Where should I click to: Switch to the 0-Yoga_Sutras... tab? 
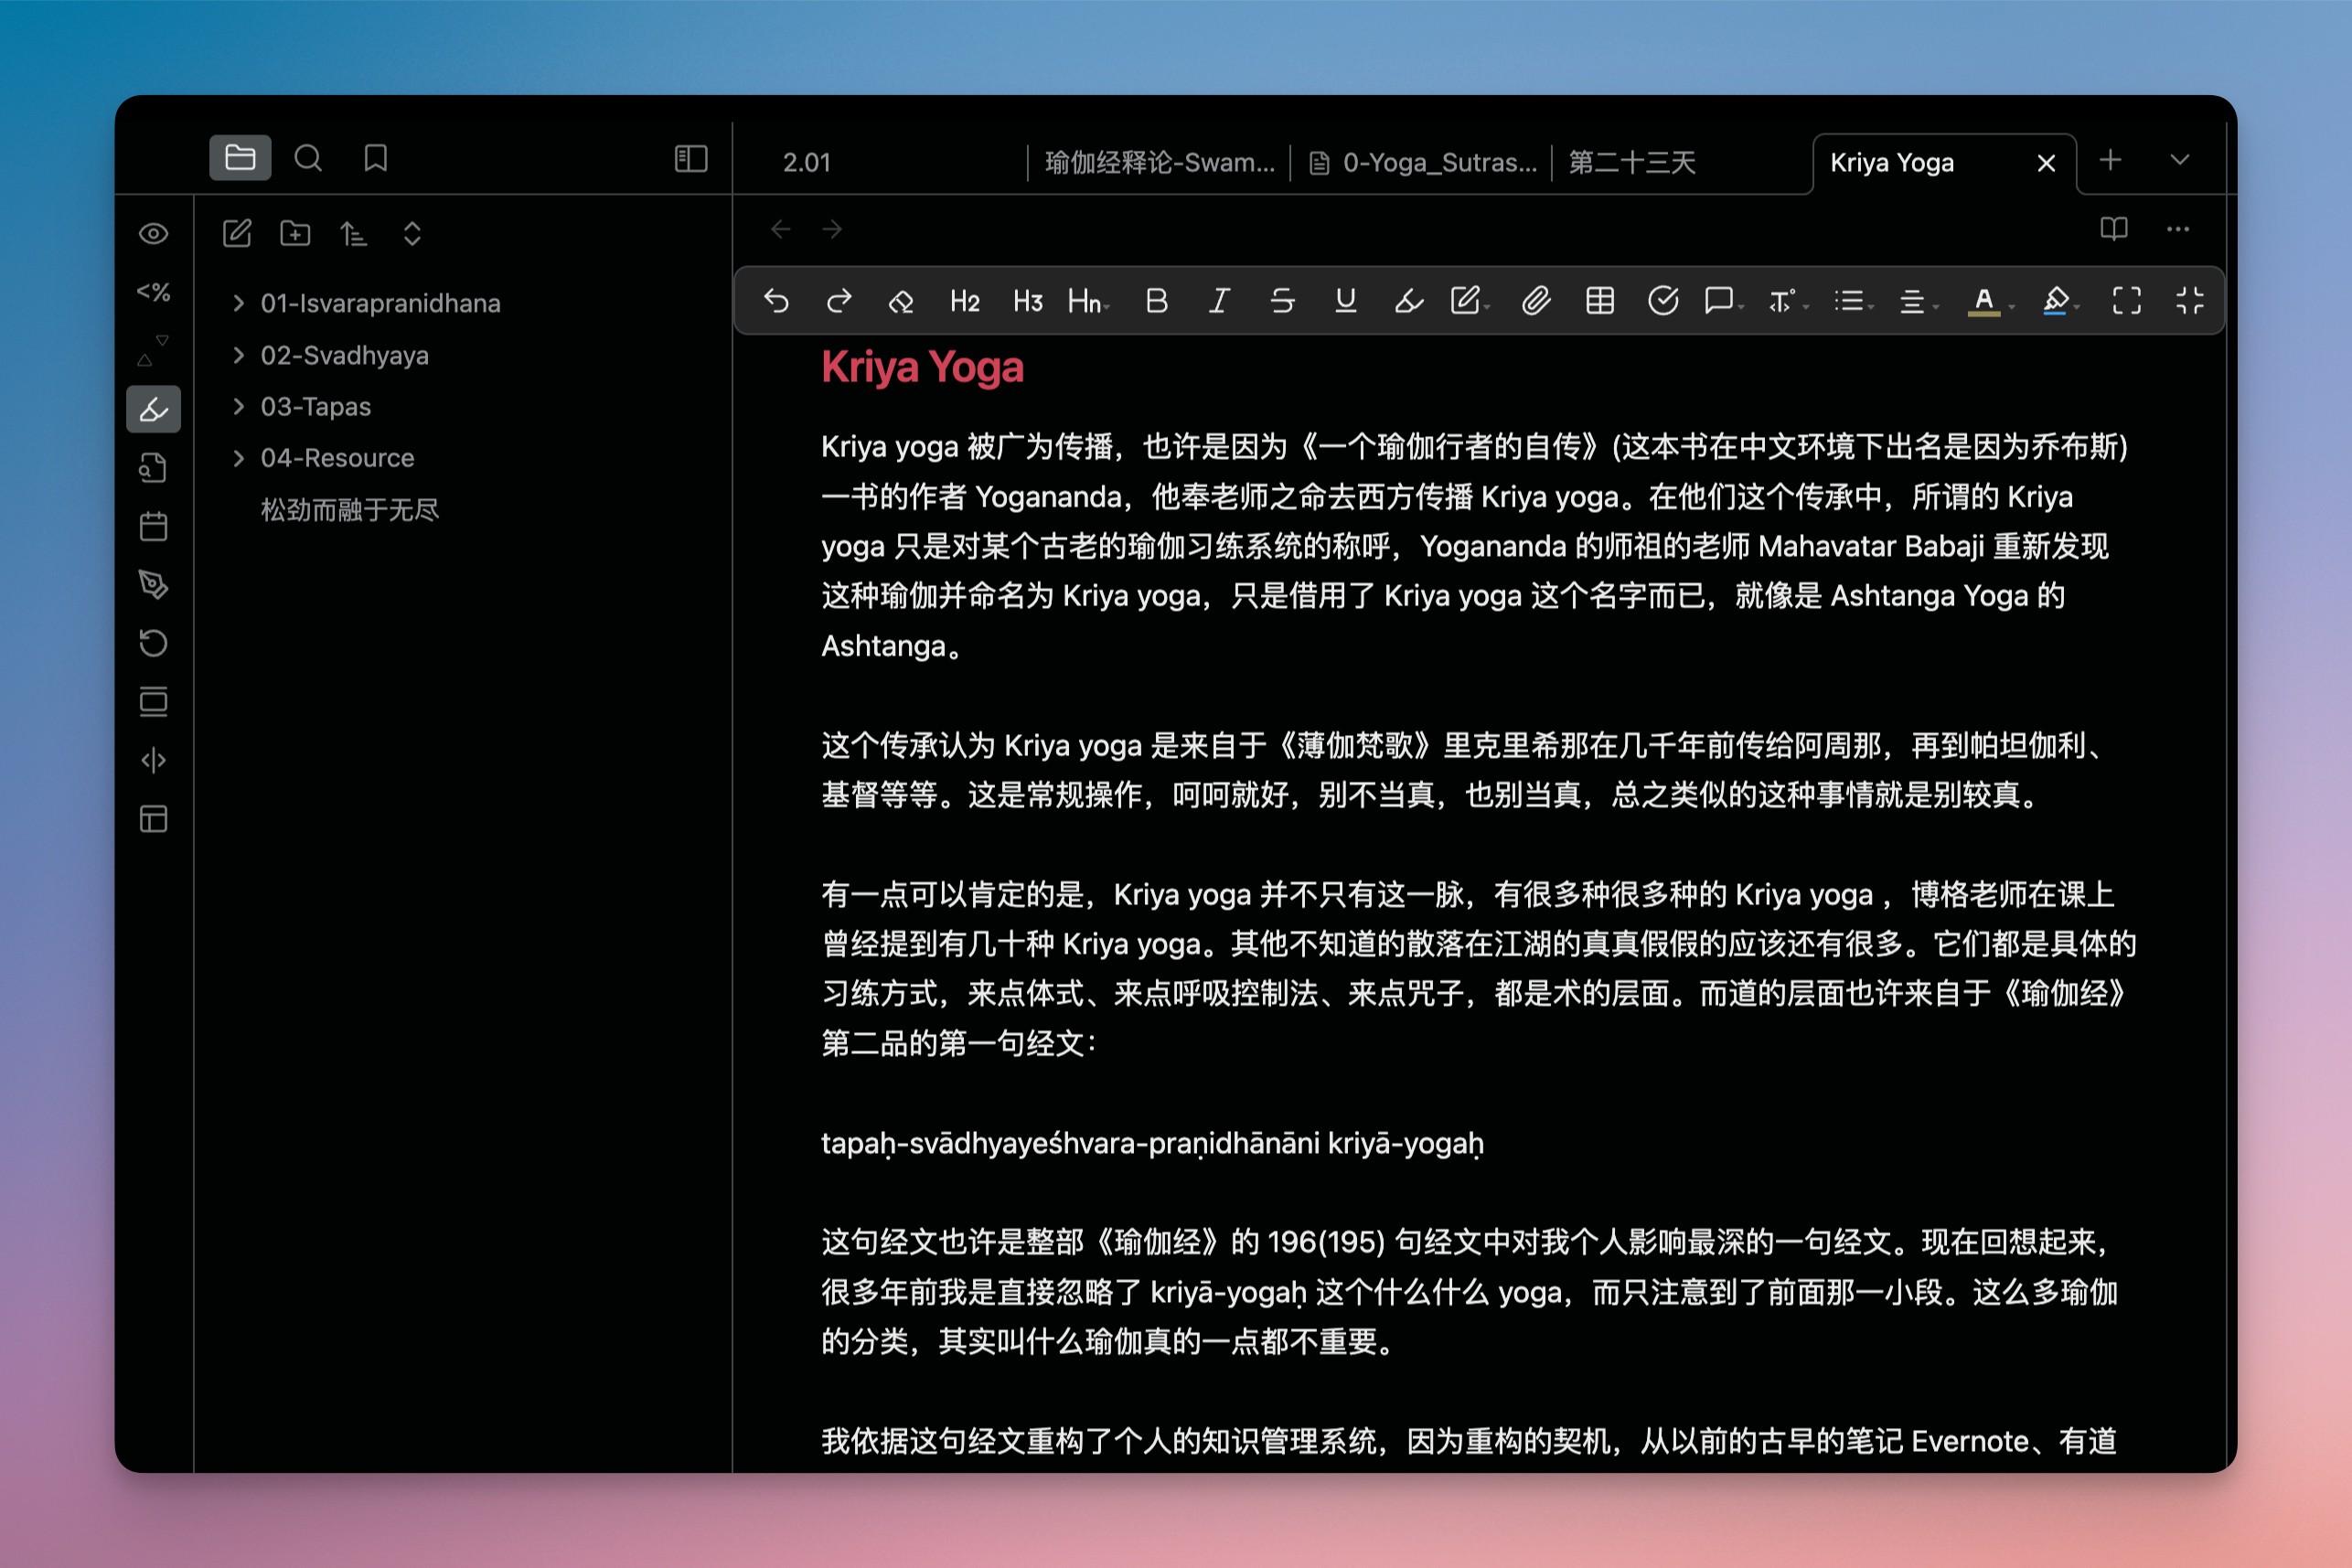click(x=1424, y=162)
